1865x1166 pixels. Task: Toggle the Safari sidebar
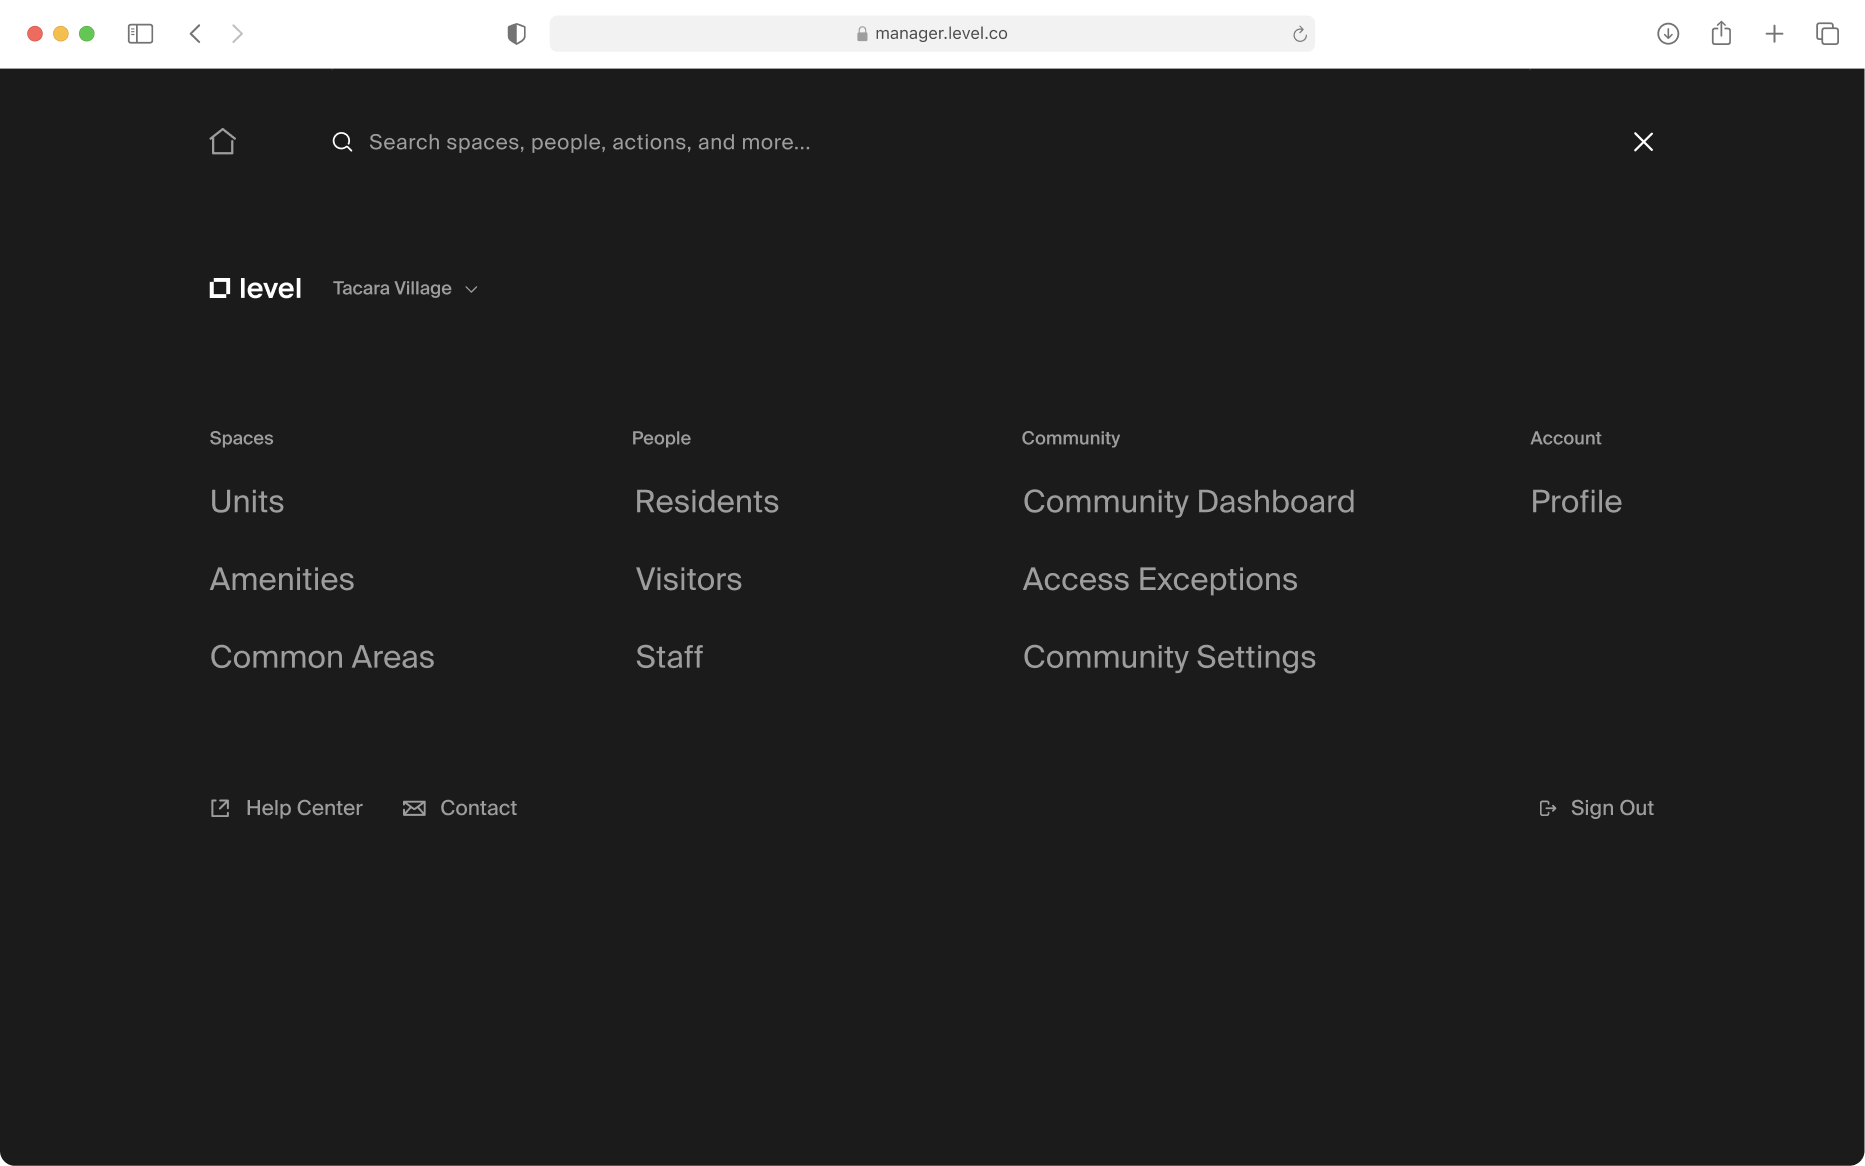pos(140,34)
